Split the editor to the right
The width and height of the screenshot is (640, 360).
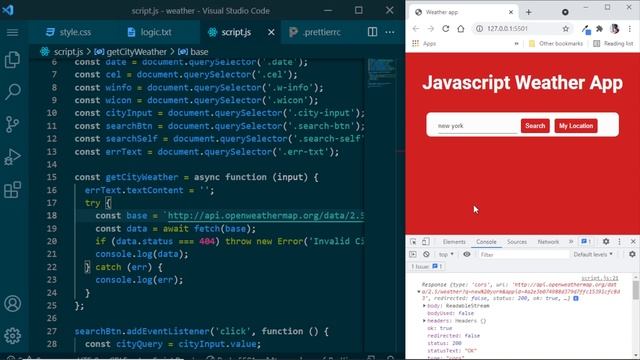[x=372, y=32]
